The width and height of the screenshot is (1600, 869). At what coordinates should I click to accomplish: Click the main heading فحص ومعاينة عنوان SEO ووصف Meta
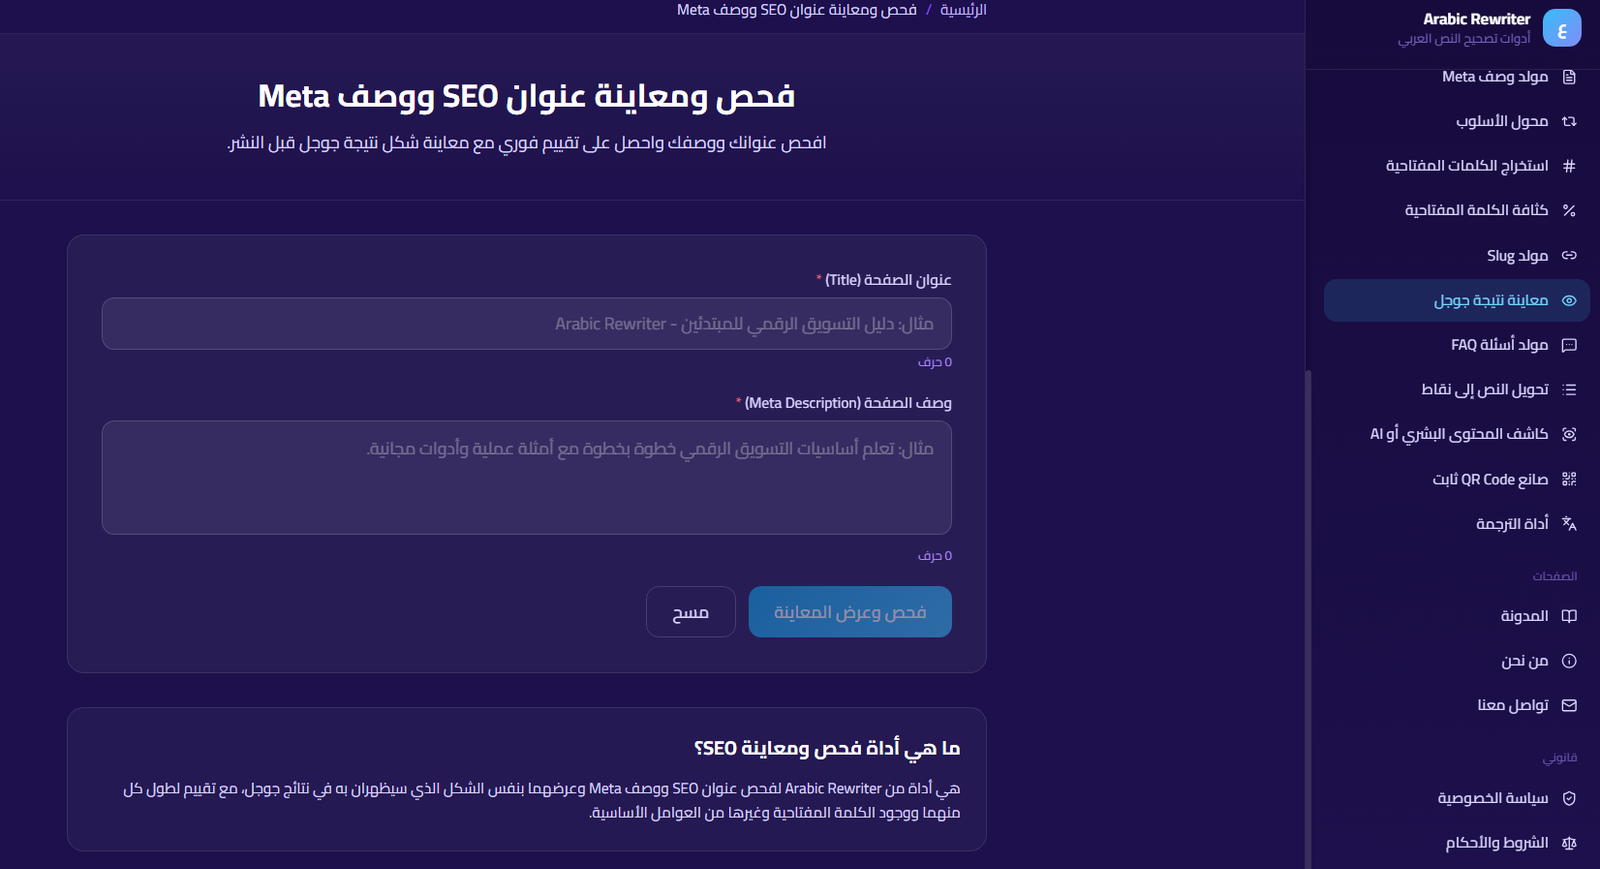tap(527, 96)
